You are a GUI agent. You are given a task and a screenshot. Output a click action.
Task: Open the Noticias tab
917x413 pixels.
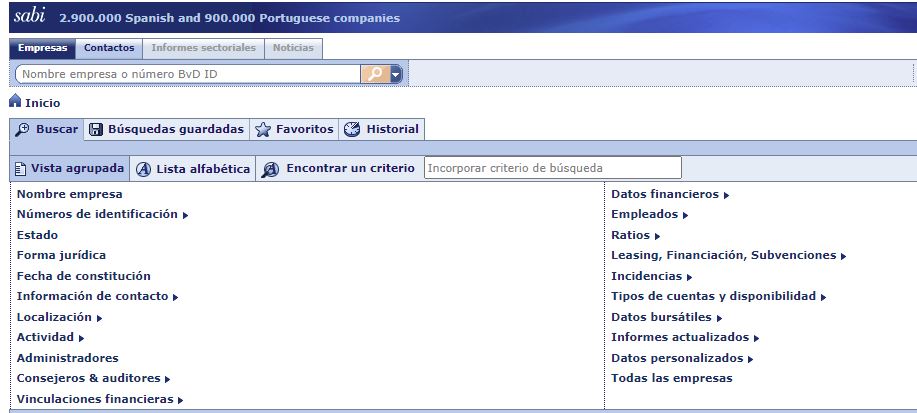(x=293, y=47)
